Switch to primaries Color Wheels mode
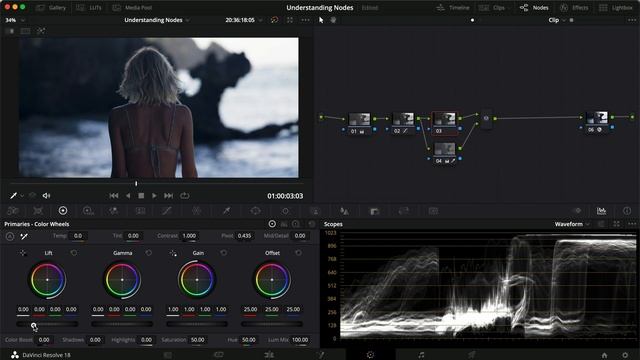 [272, 224]
